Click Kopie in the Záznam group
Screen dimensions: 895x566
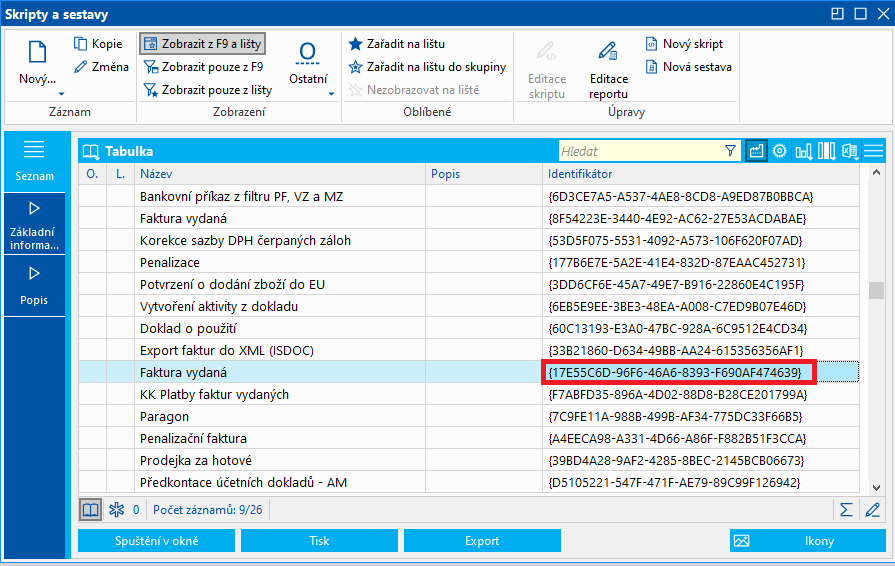click(98, 44)
